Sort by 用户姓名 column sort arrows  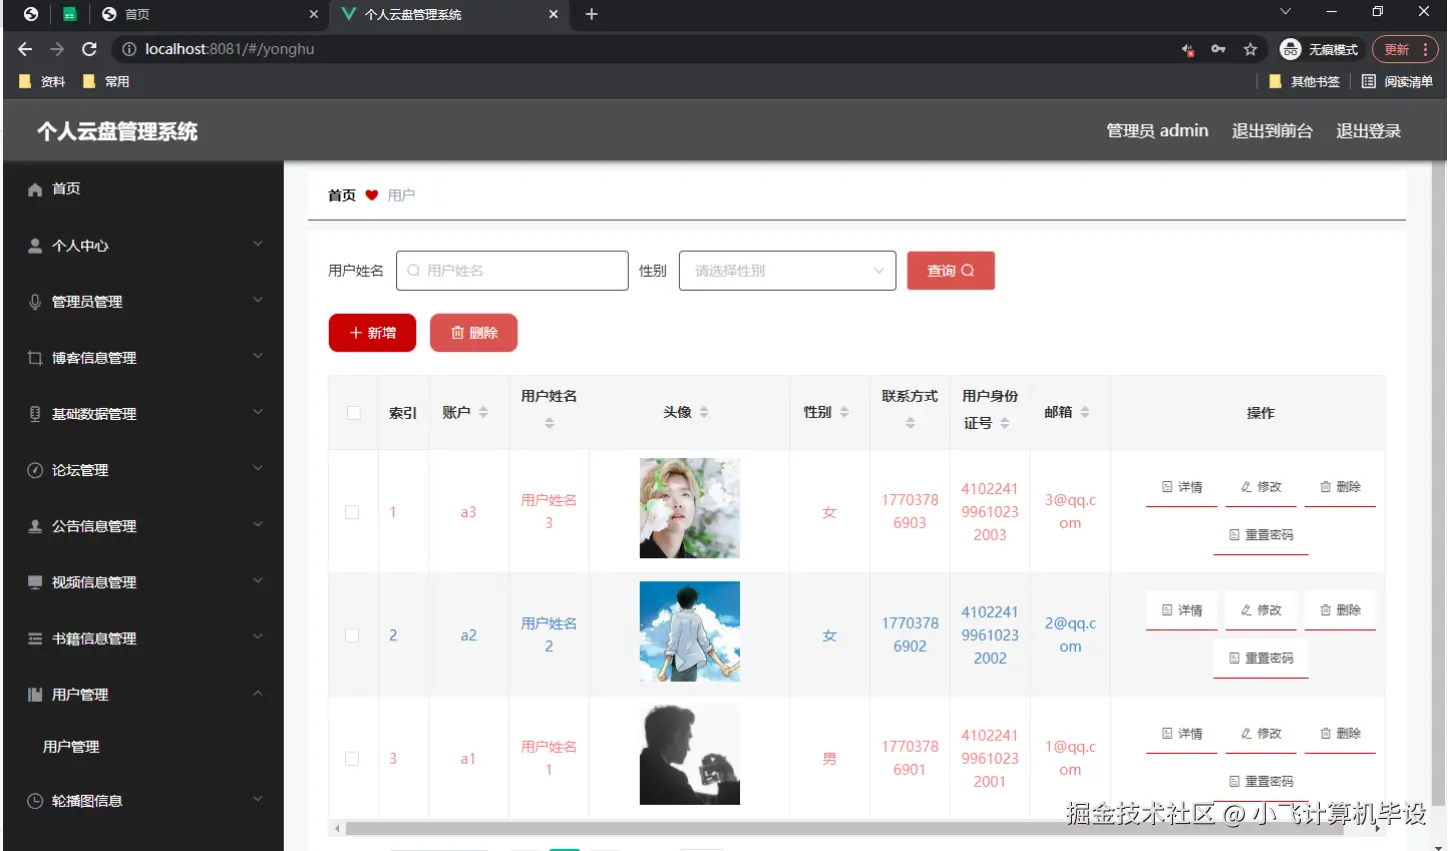coord(549,423)
